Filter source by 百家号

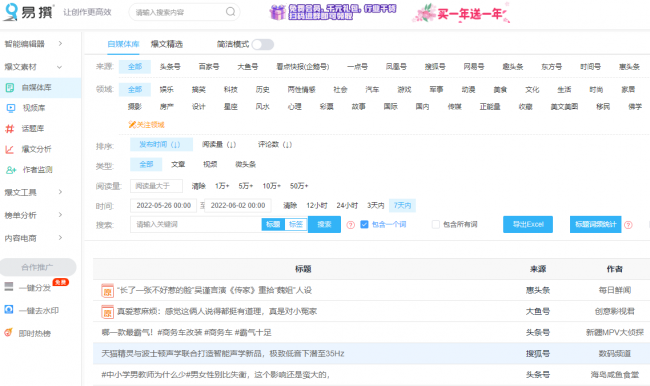point(209,66)
